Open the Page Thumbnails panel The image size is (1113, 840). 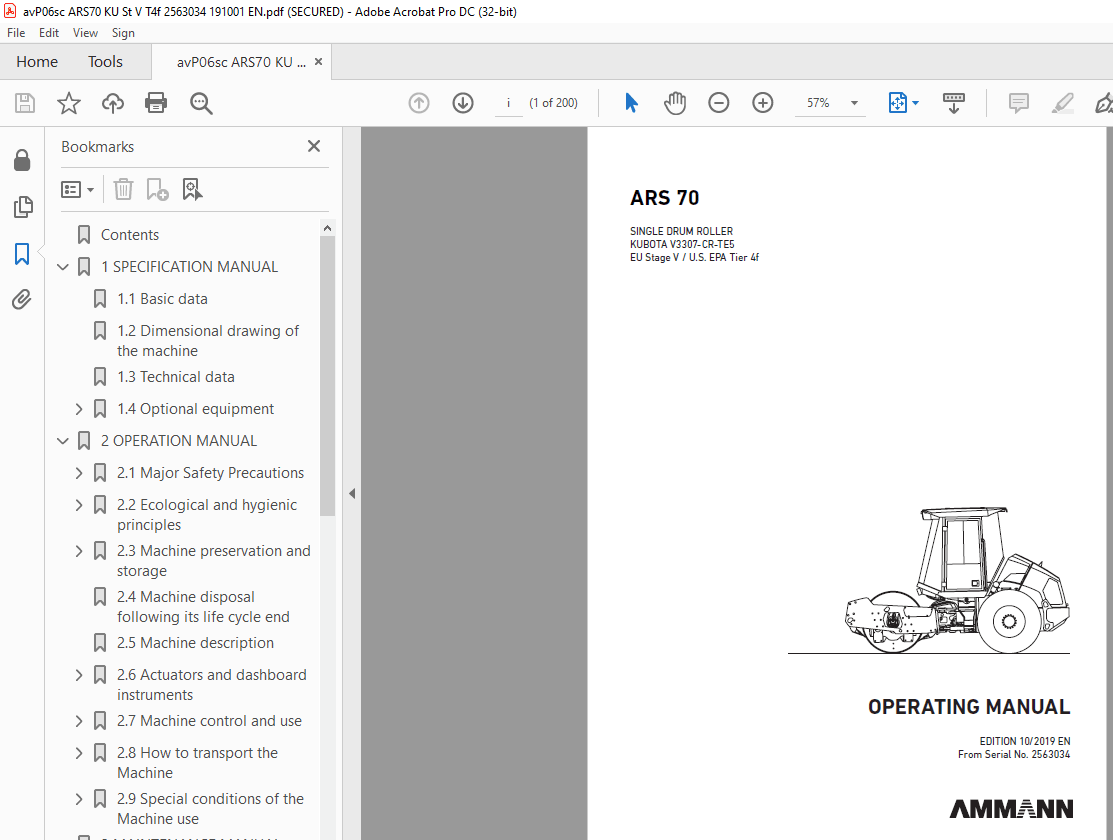(22, 207)
